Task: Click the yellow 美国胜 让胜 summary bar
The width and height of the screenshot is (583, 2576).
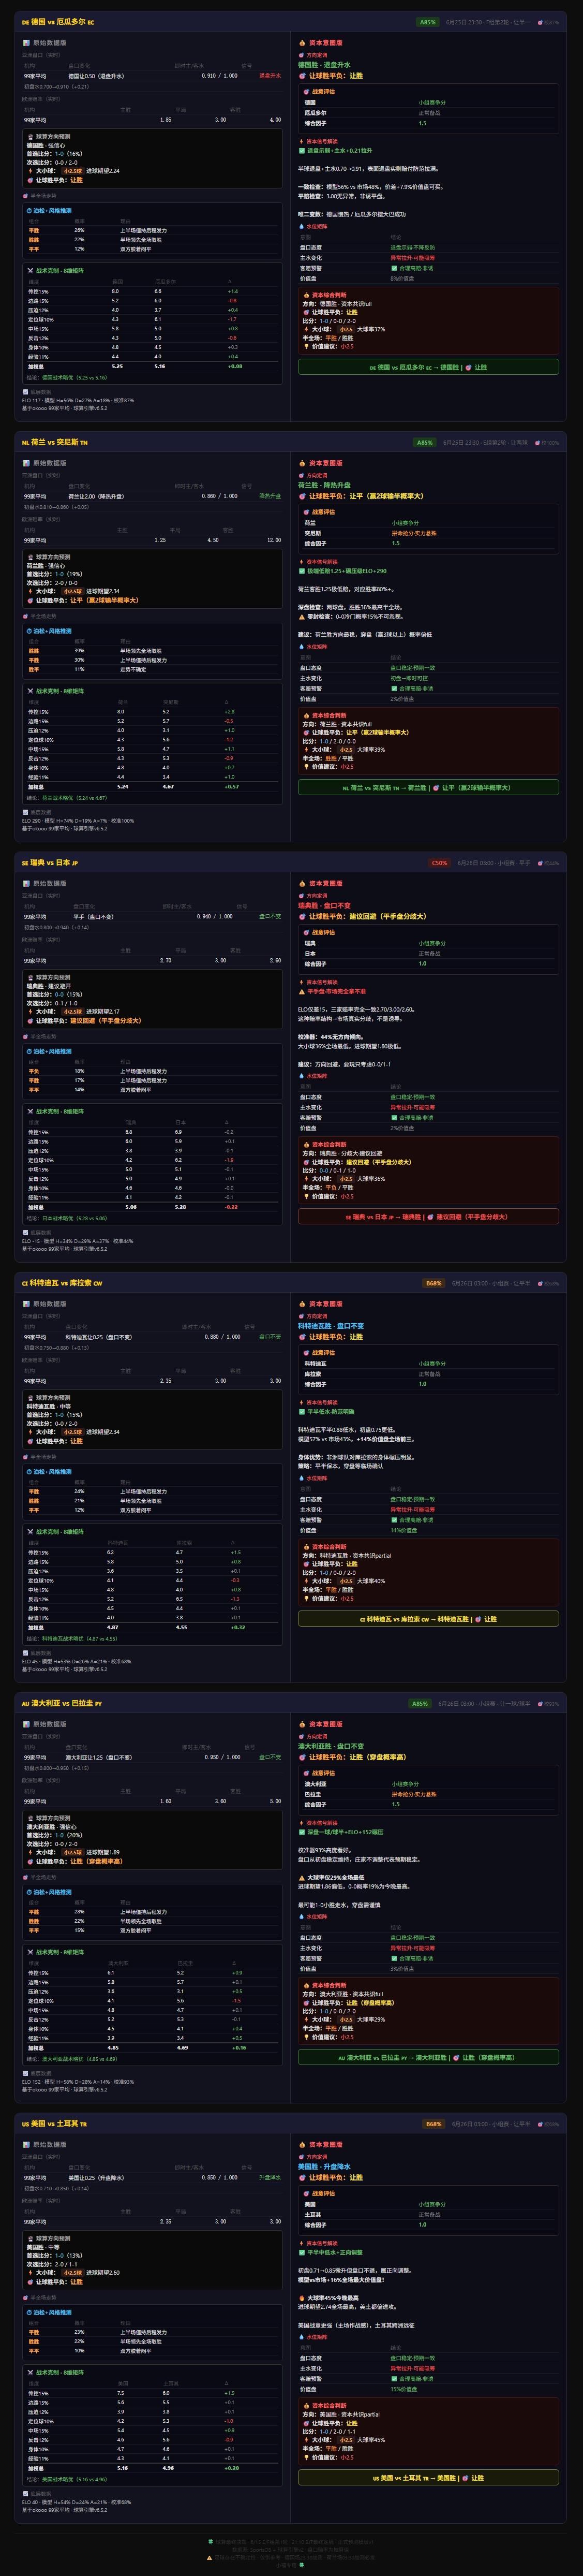Action: pyautogui.click(x=428, y=2478)
